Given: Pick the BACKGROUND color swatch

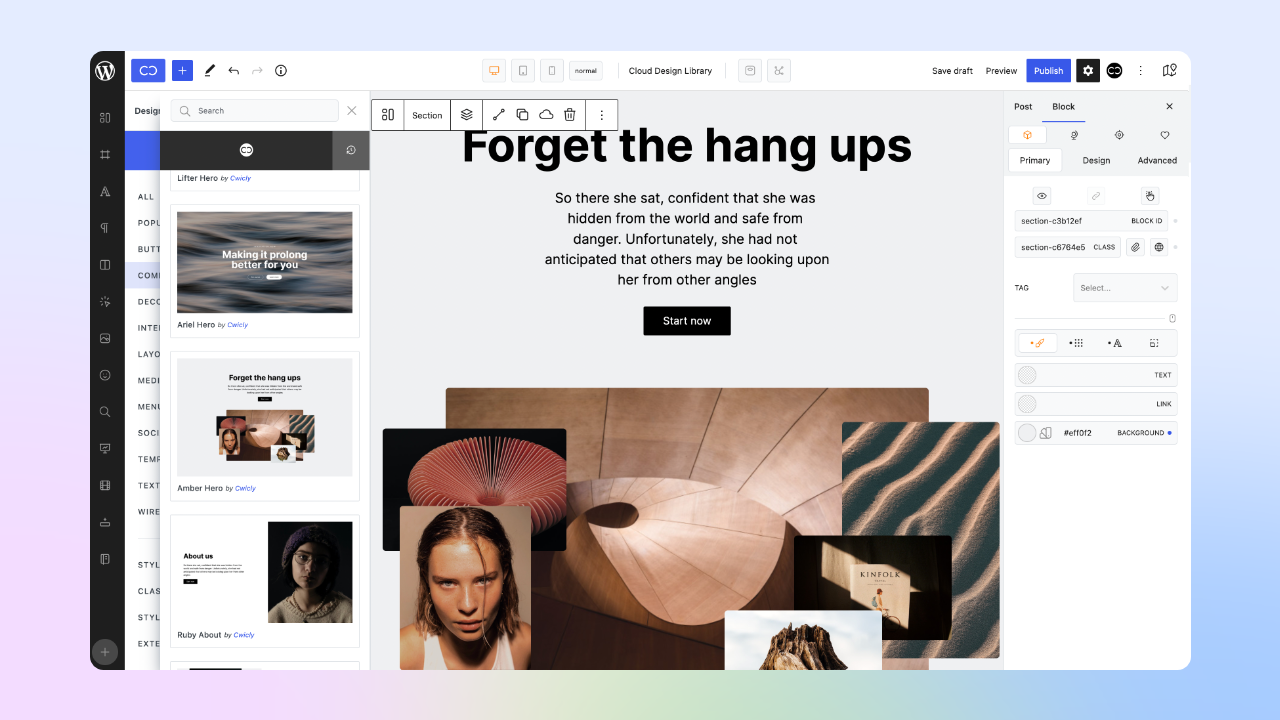Looking at the screenshot, I should (x=1027, y=433).
